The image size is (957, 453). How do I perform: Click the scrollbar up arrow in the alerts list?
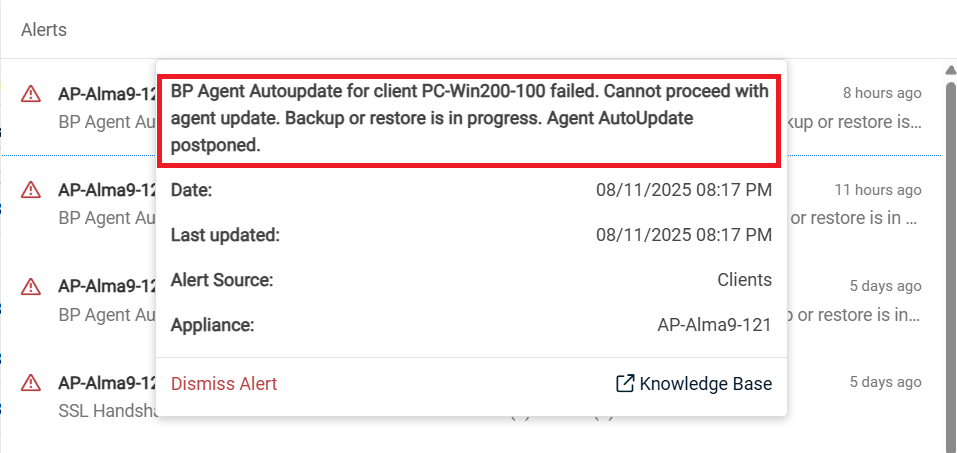point(950,69)
